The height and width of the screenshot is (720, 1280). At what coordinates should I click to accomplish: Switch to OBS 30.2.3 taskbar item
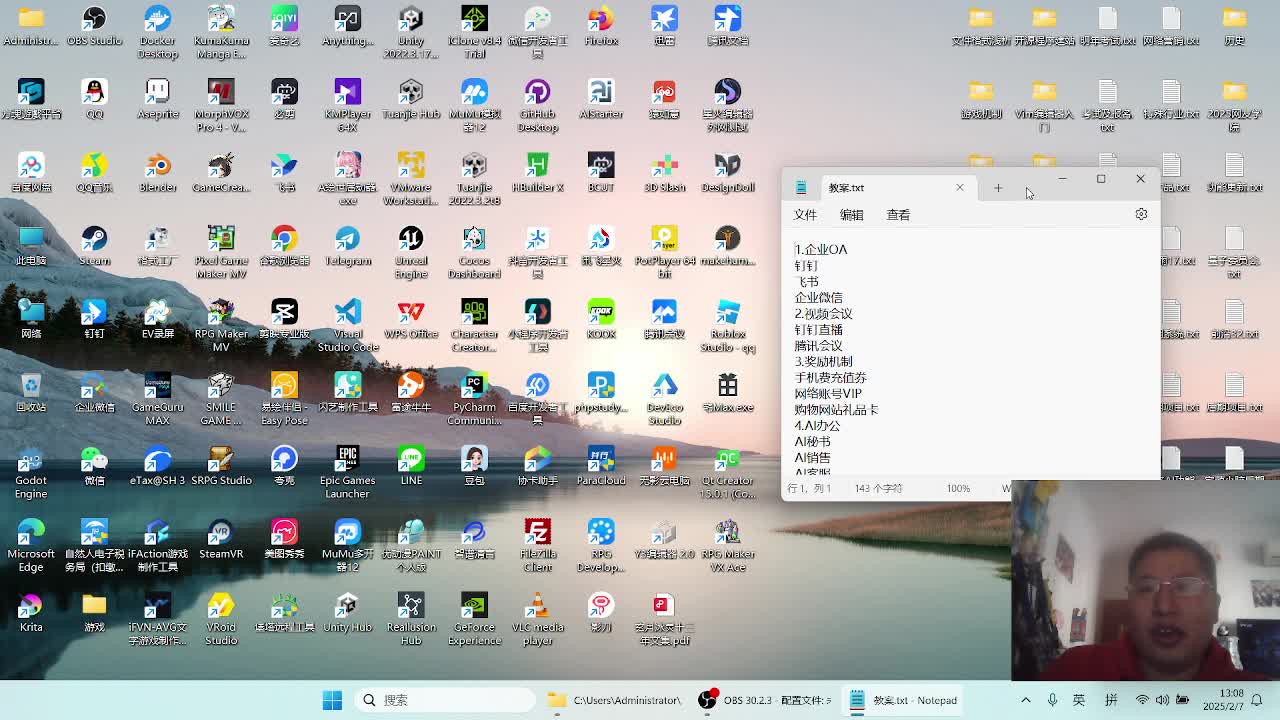click(766, 700)
